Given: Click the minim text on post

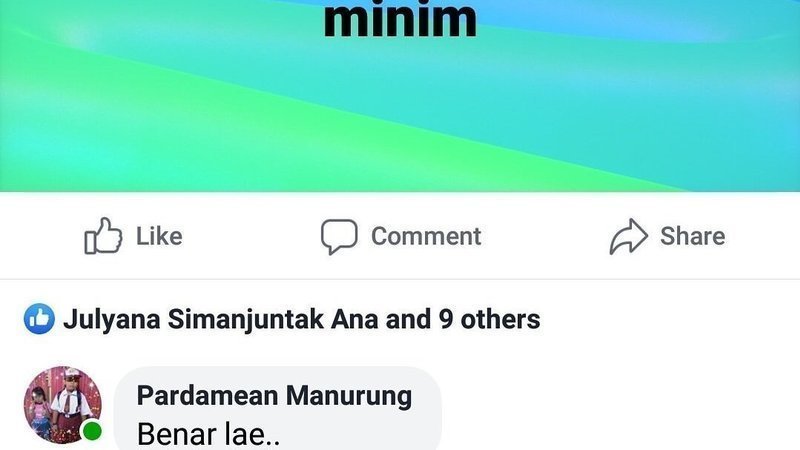Looking at the screenshot, I should tap(400, 20).
